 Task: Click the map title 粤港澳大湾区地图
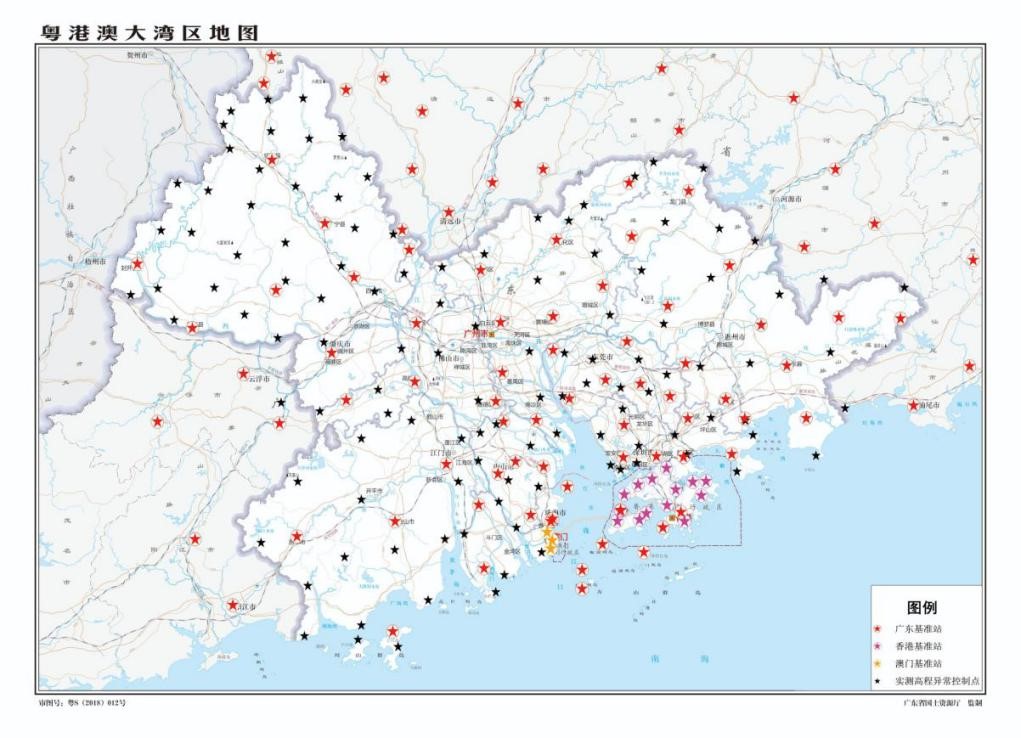tap(149, 32)
